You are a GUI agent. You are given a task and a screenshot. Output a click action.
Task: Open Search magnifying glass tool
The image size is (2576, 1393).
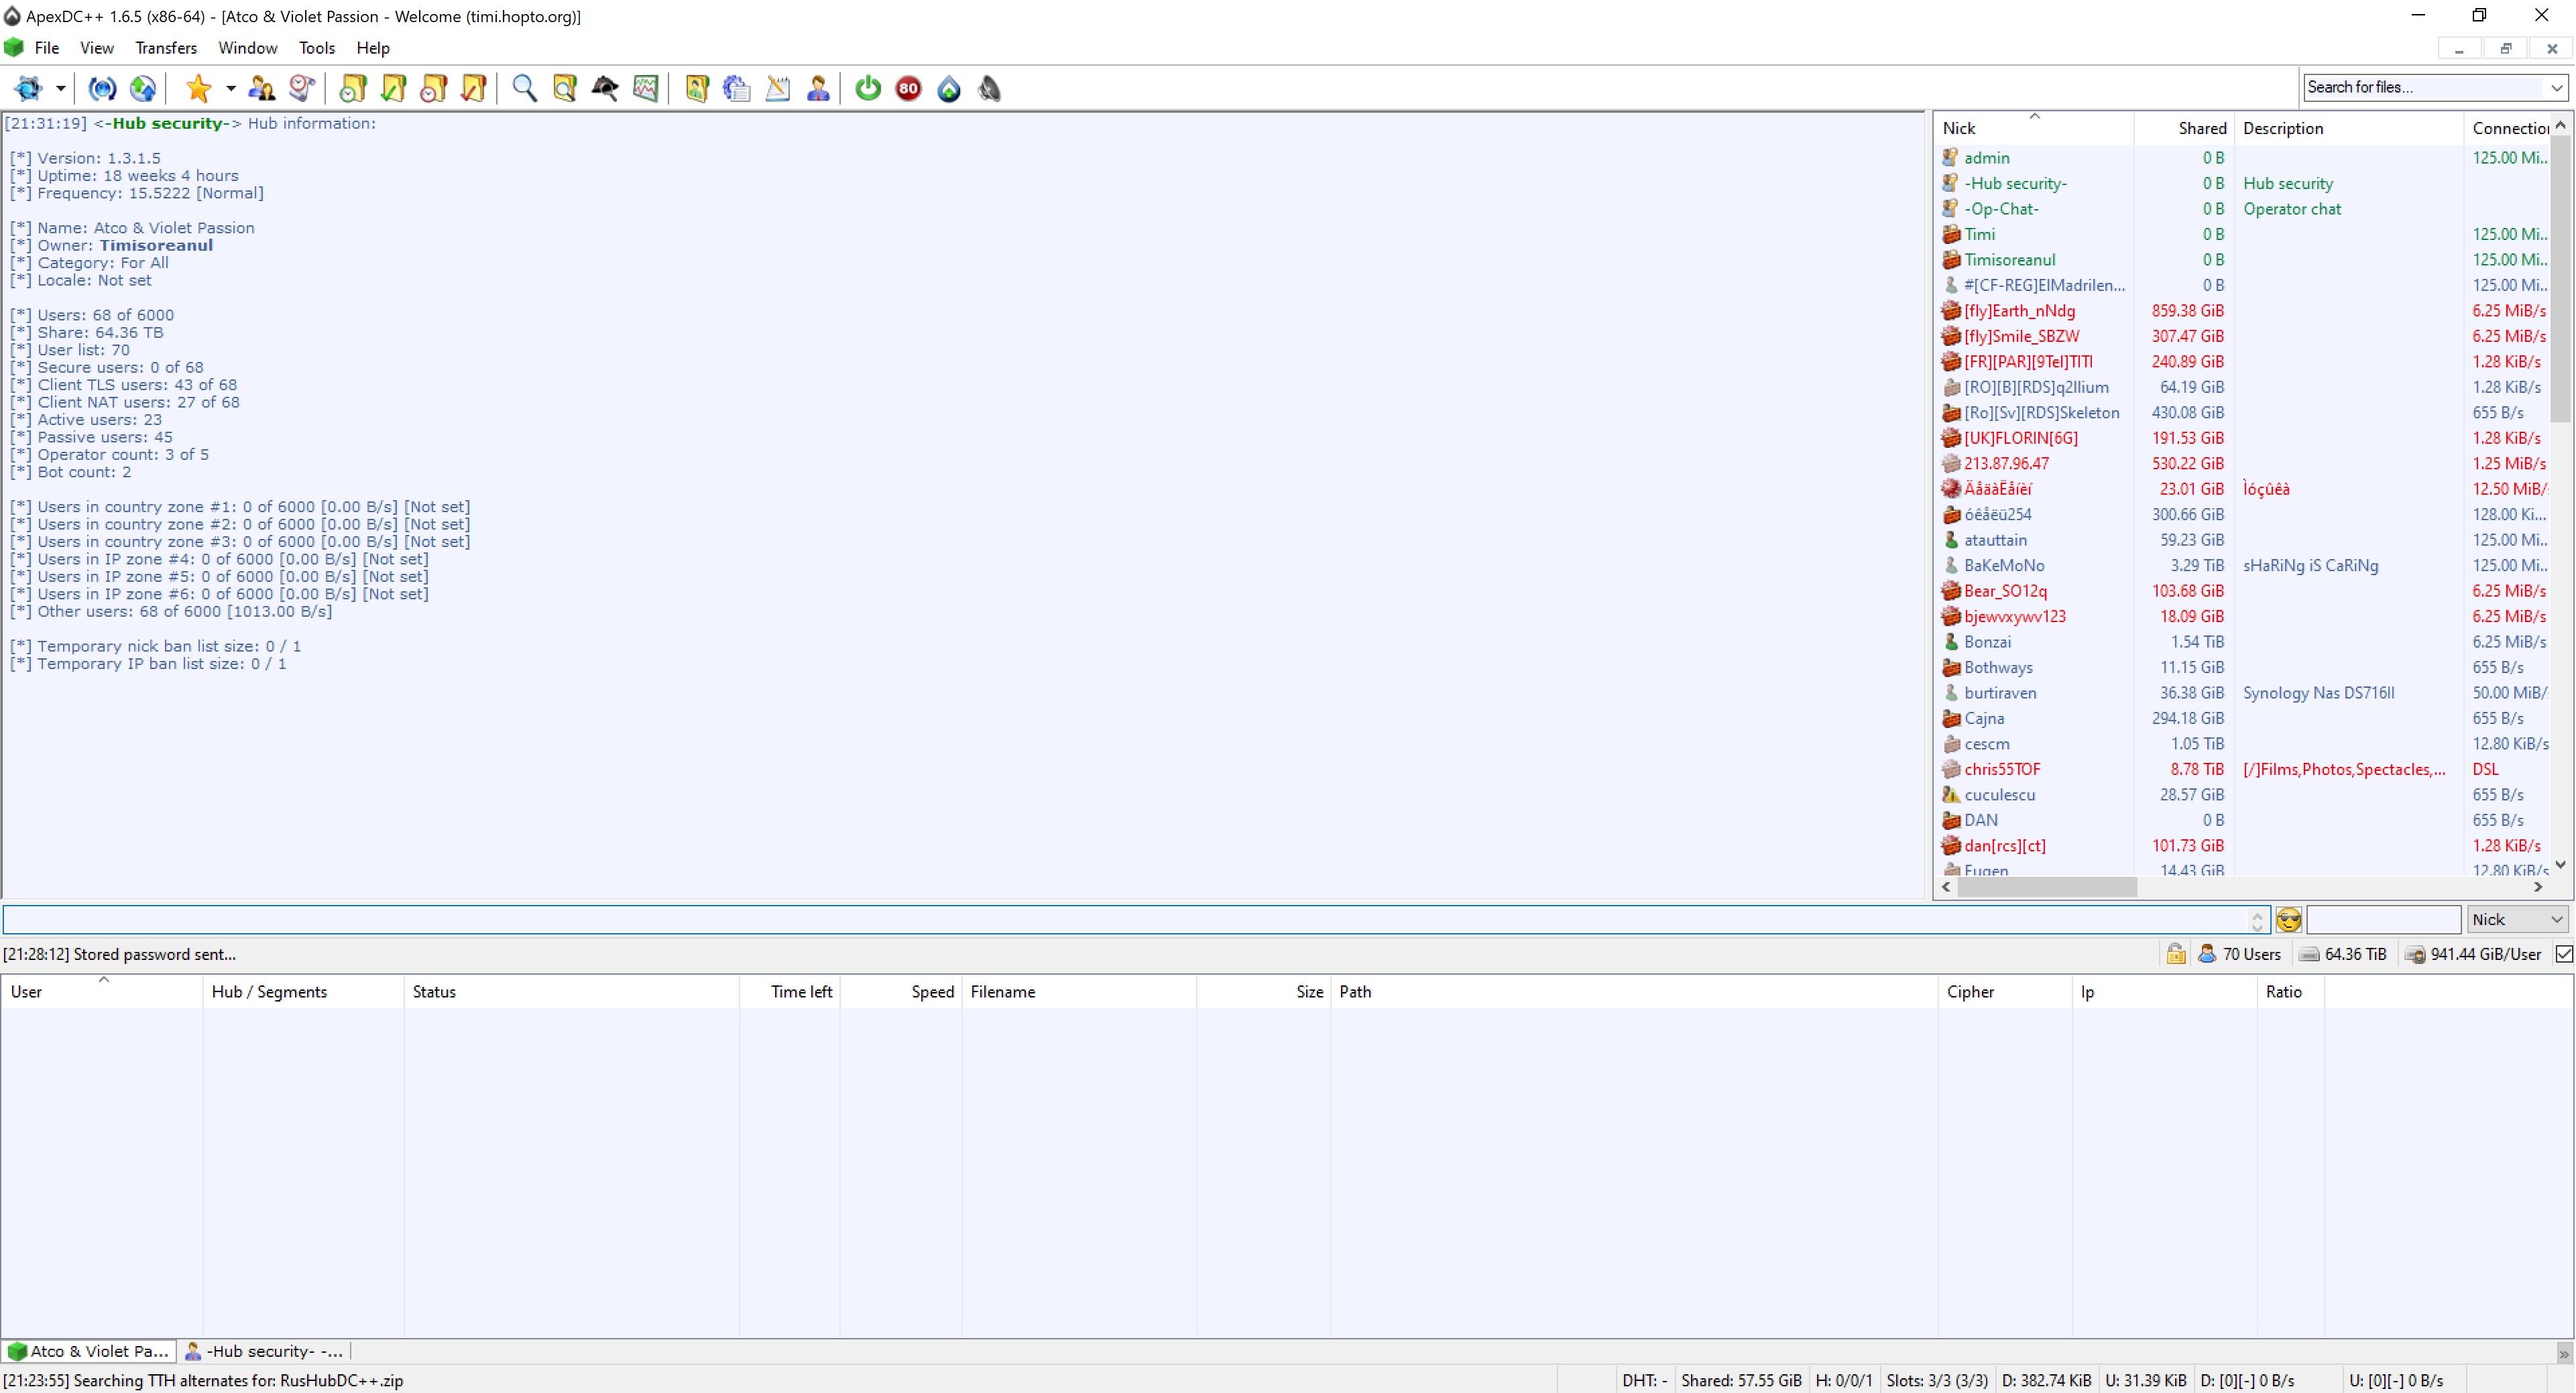click(524, 88)
